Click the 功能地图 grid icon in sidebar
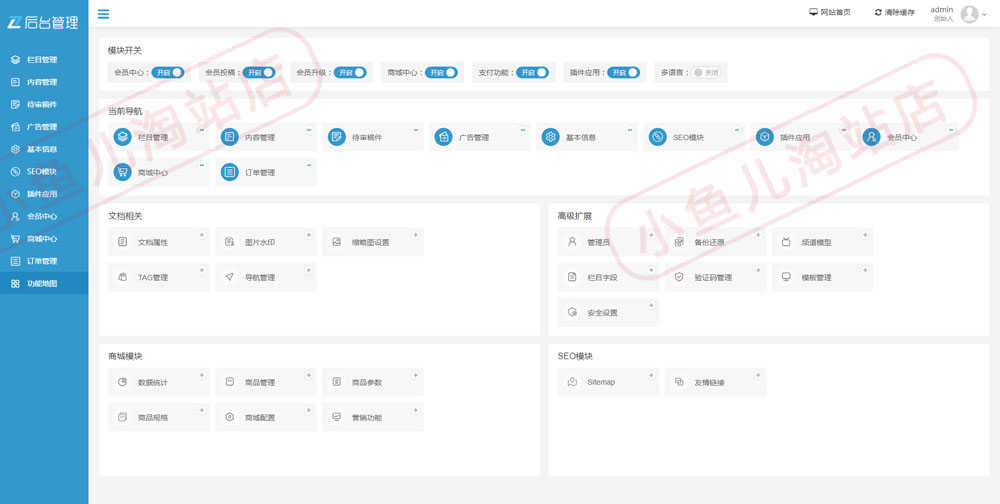Viewport: 1000px width, 504px height. tap(16, 283)
